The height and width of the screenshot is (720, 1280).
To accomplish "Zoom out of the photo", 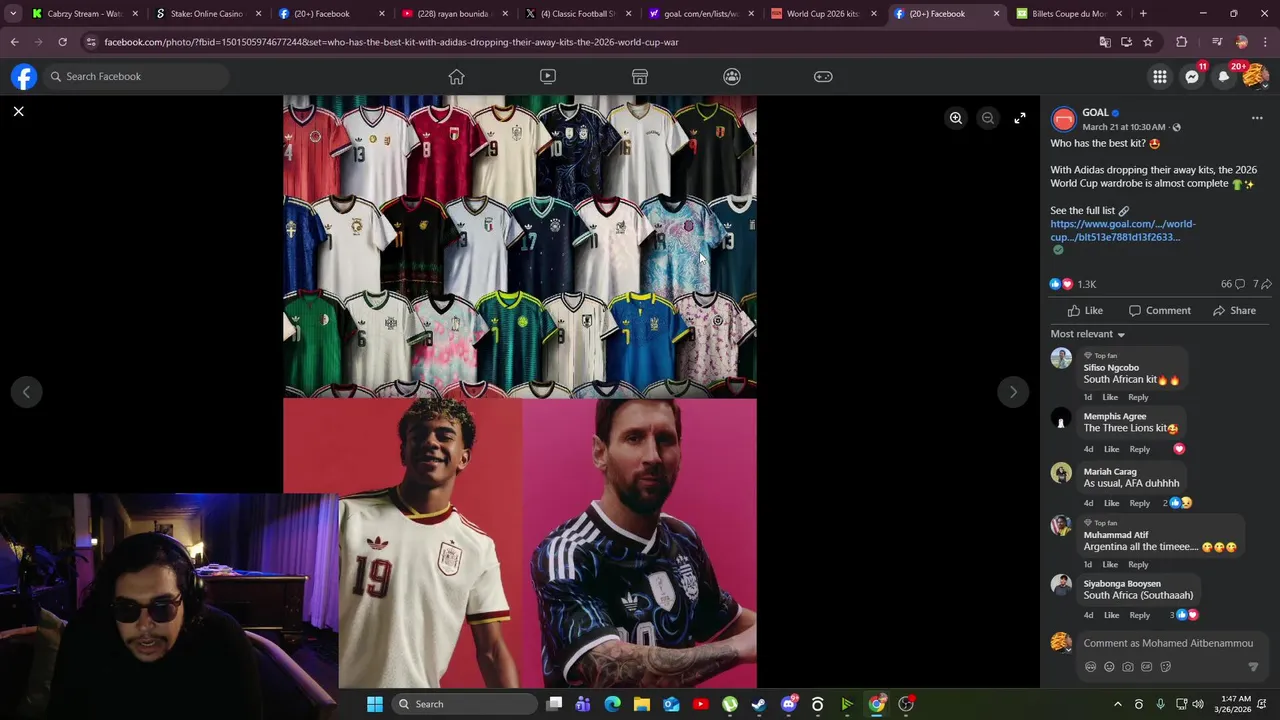I will tap(987, 118).
